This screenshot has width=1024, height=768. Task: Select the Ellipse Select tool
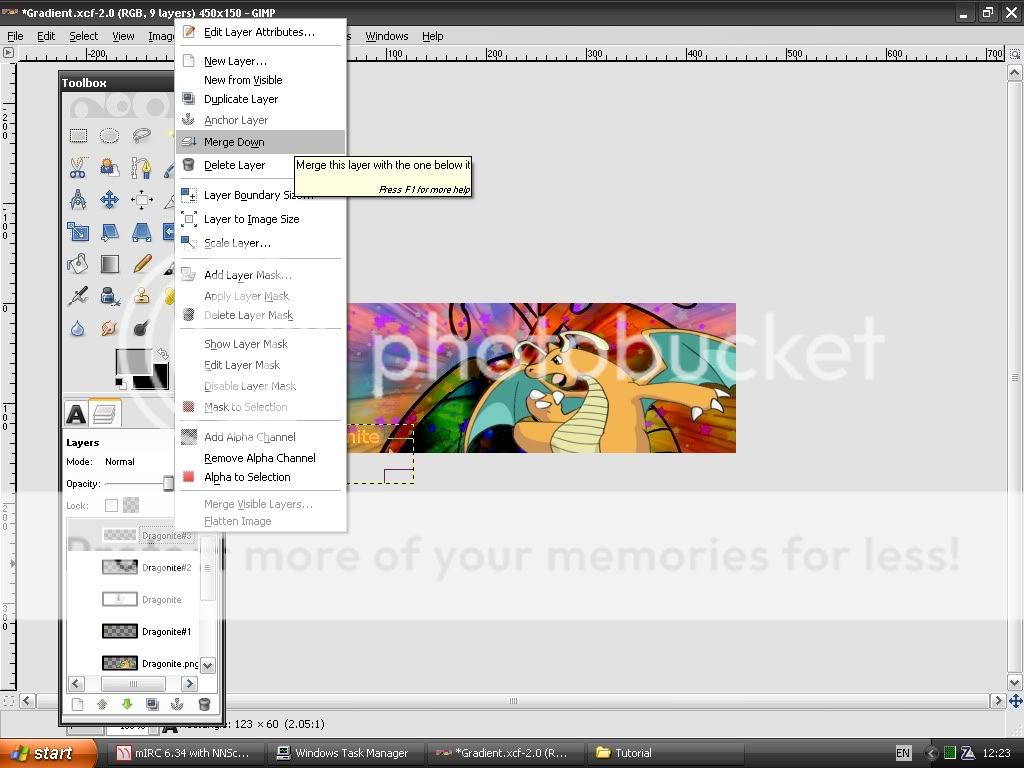(110, 136)
